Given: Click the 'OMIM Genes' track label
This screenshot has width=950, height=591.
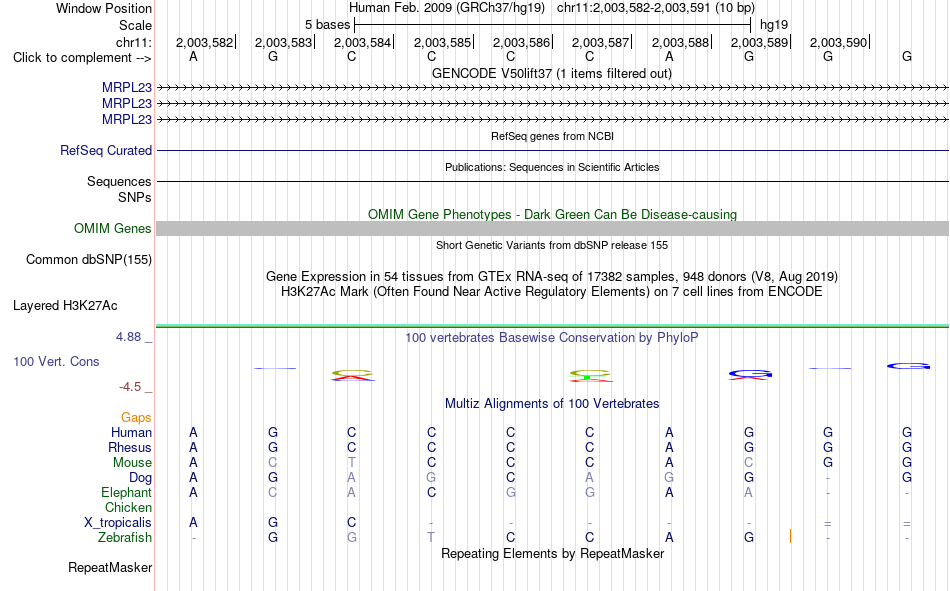Looking at the screenshot, I should coord(113,229).
